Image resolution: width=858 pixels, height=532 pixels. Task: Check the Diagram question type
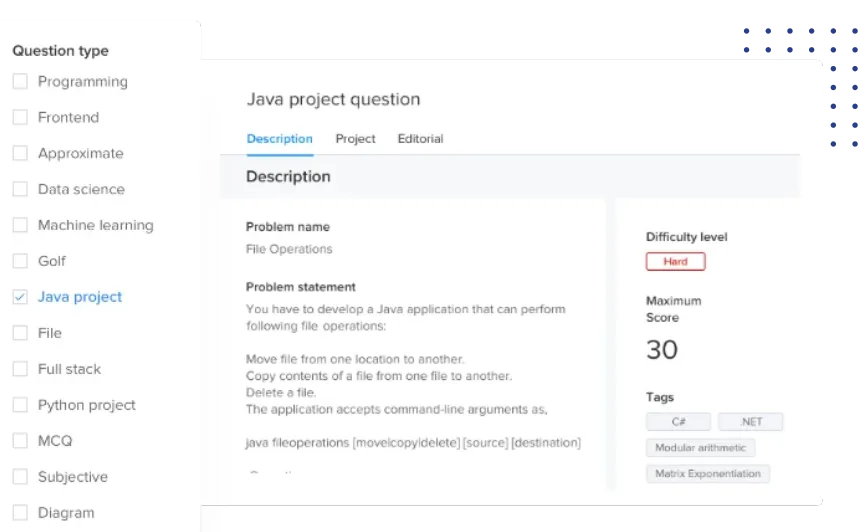point(20,513)
